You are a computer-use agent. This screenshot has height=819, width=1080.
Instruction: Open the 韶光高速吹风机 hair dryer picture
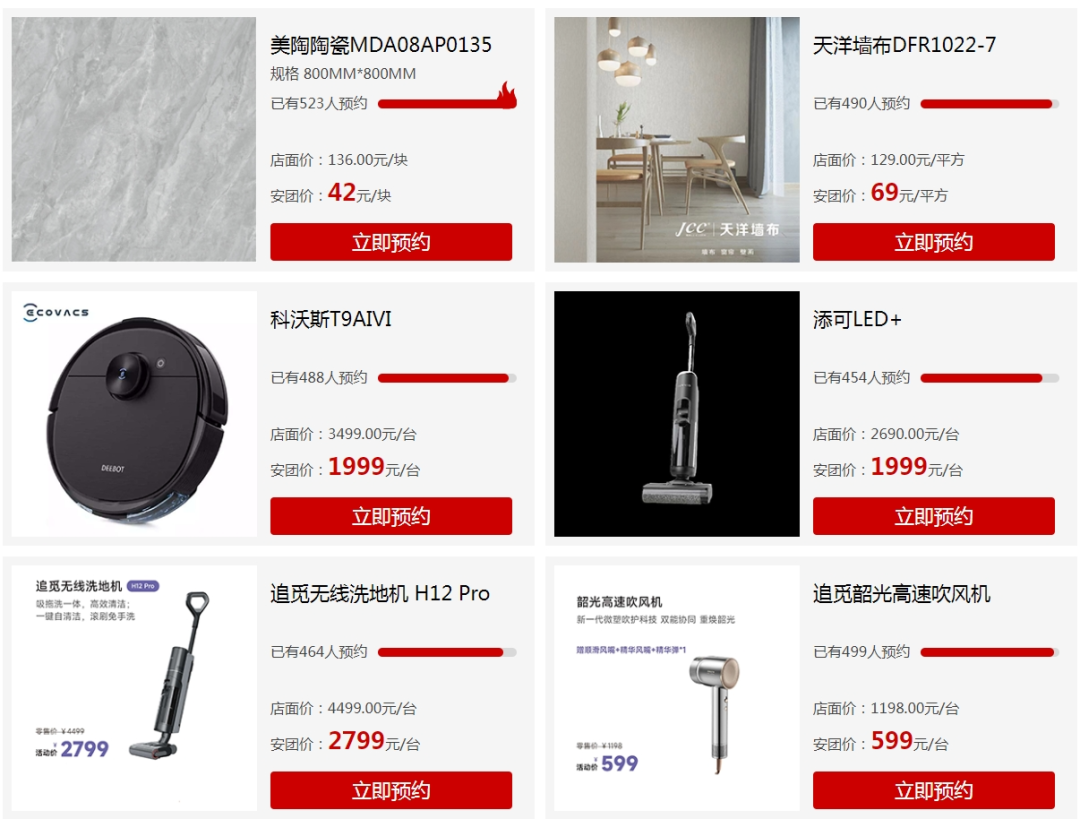[x=676, y=687]
